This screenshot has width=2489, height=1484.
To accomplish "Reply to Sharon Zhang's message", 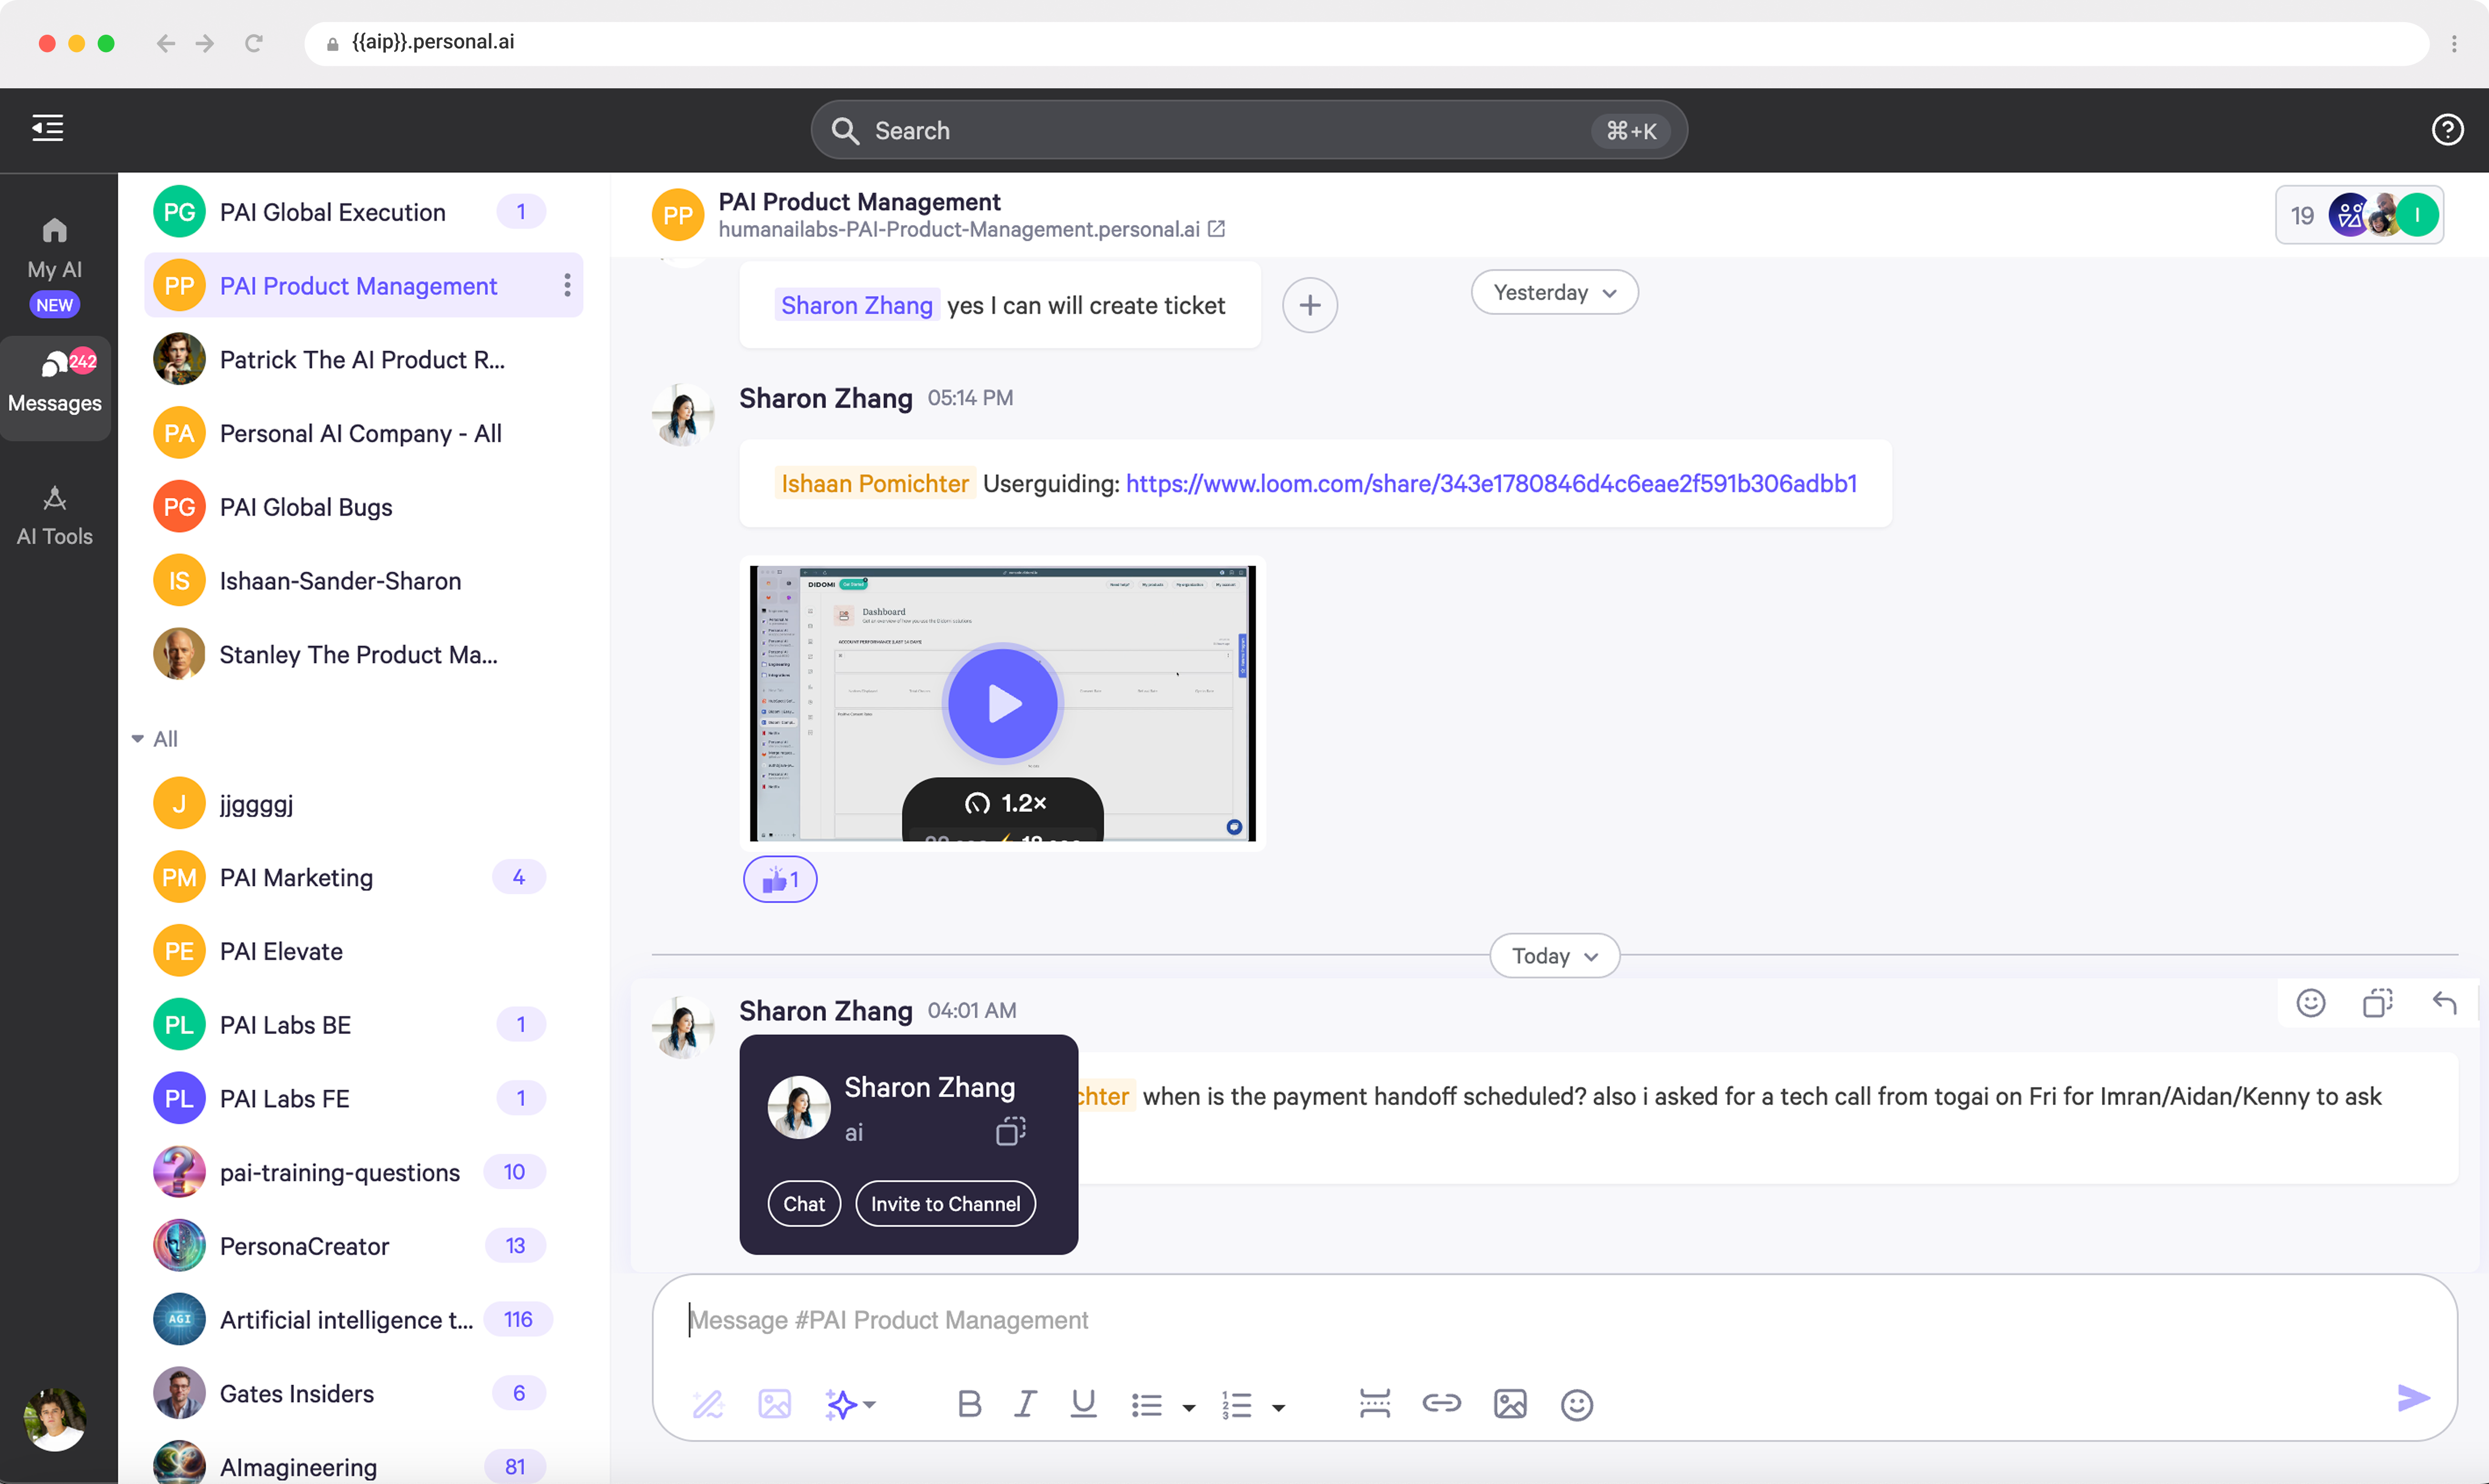I will (2444, 1003).
